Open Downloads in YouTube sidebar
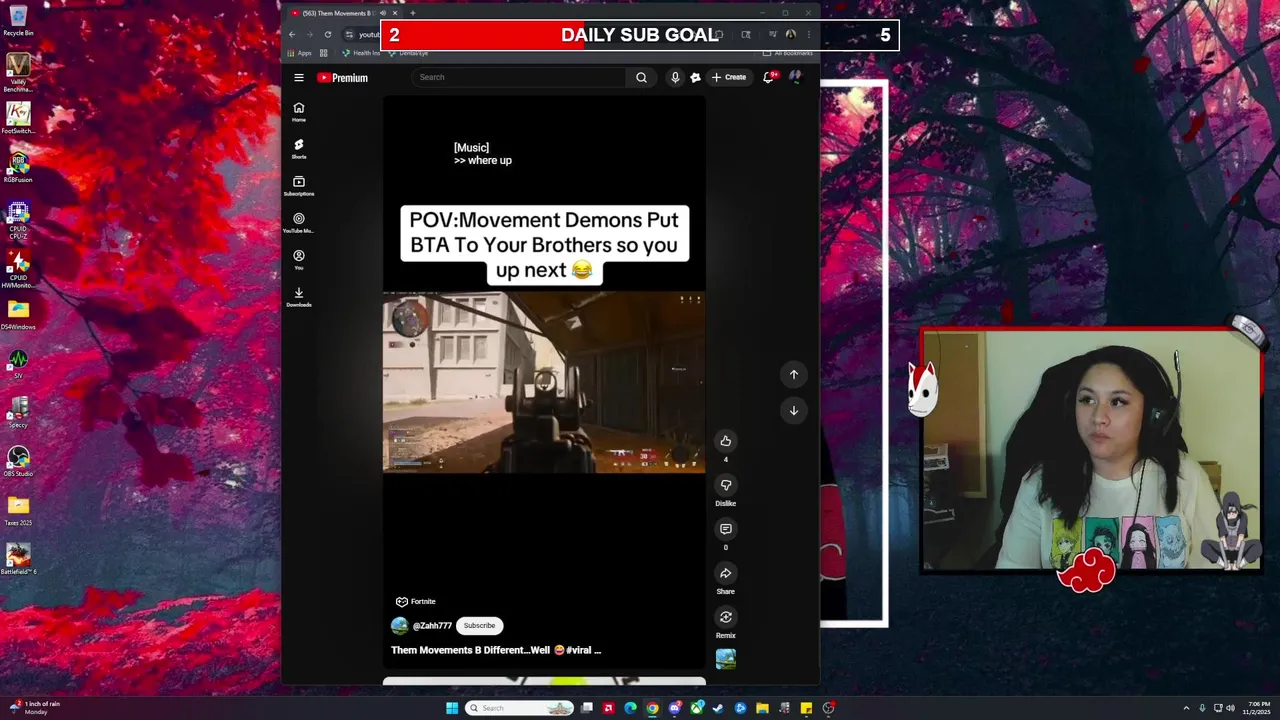 point(298,297)
